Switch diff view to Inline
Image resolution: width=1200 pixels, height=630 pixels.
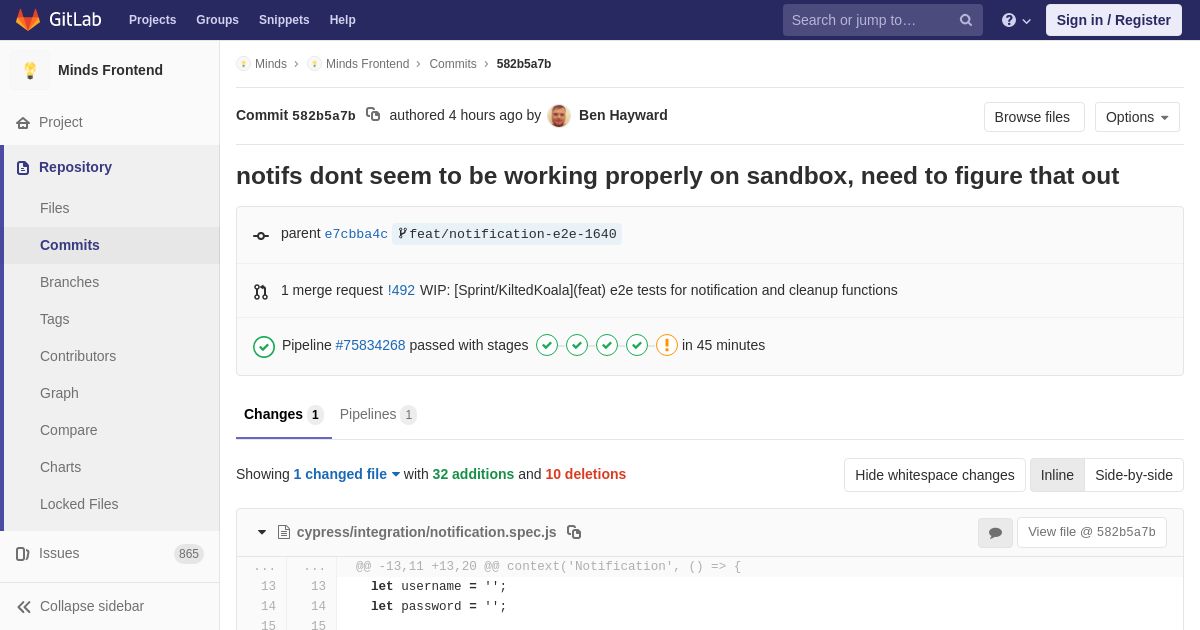(x=1057, y=475)
